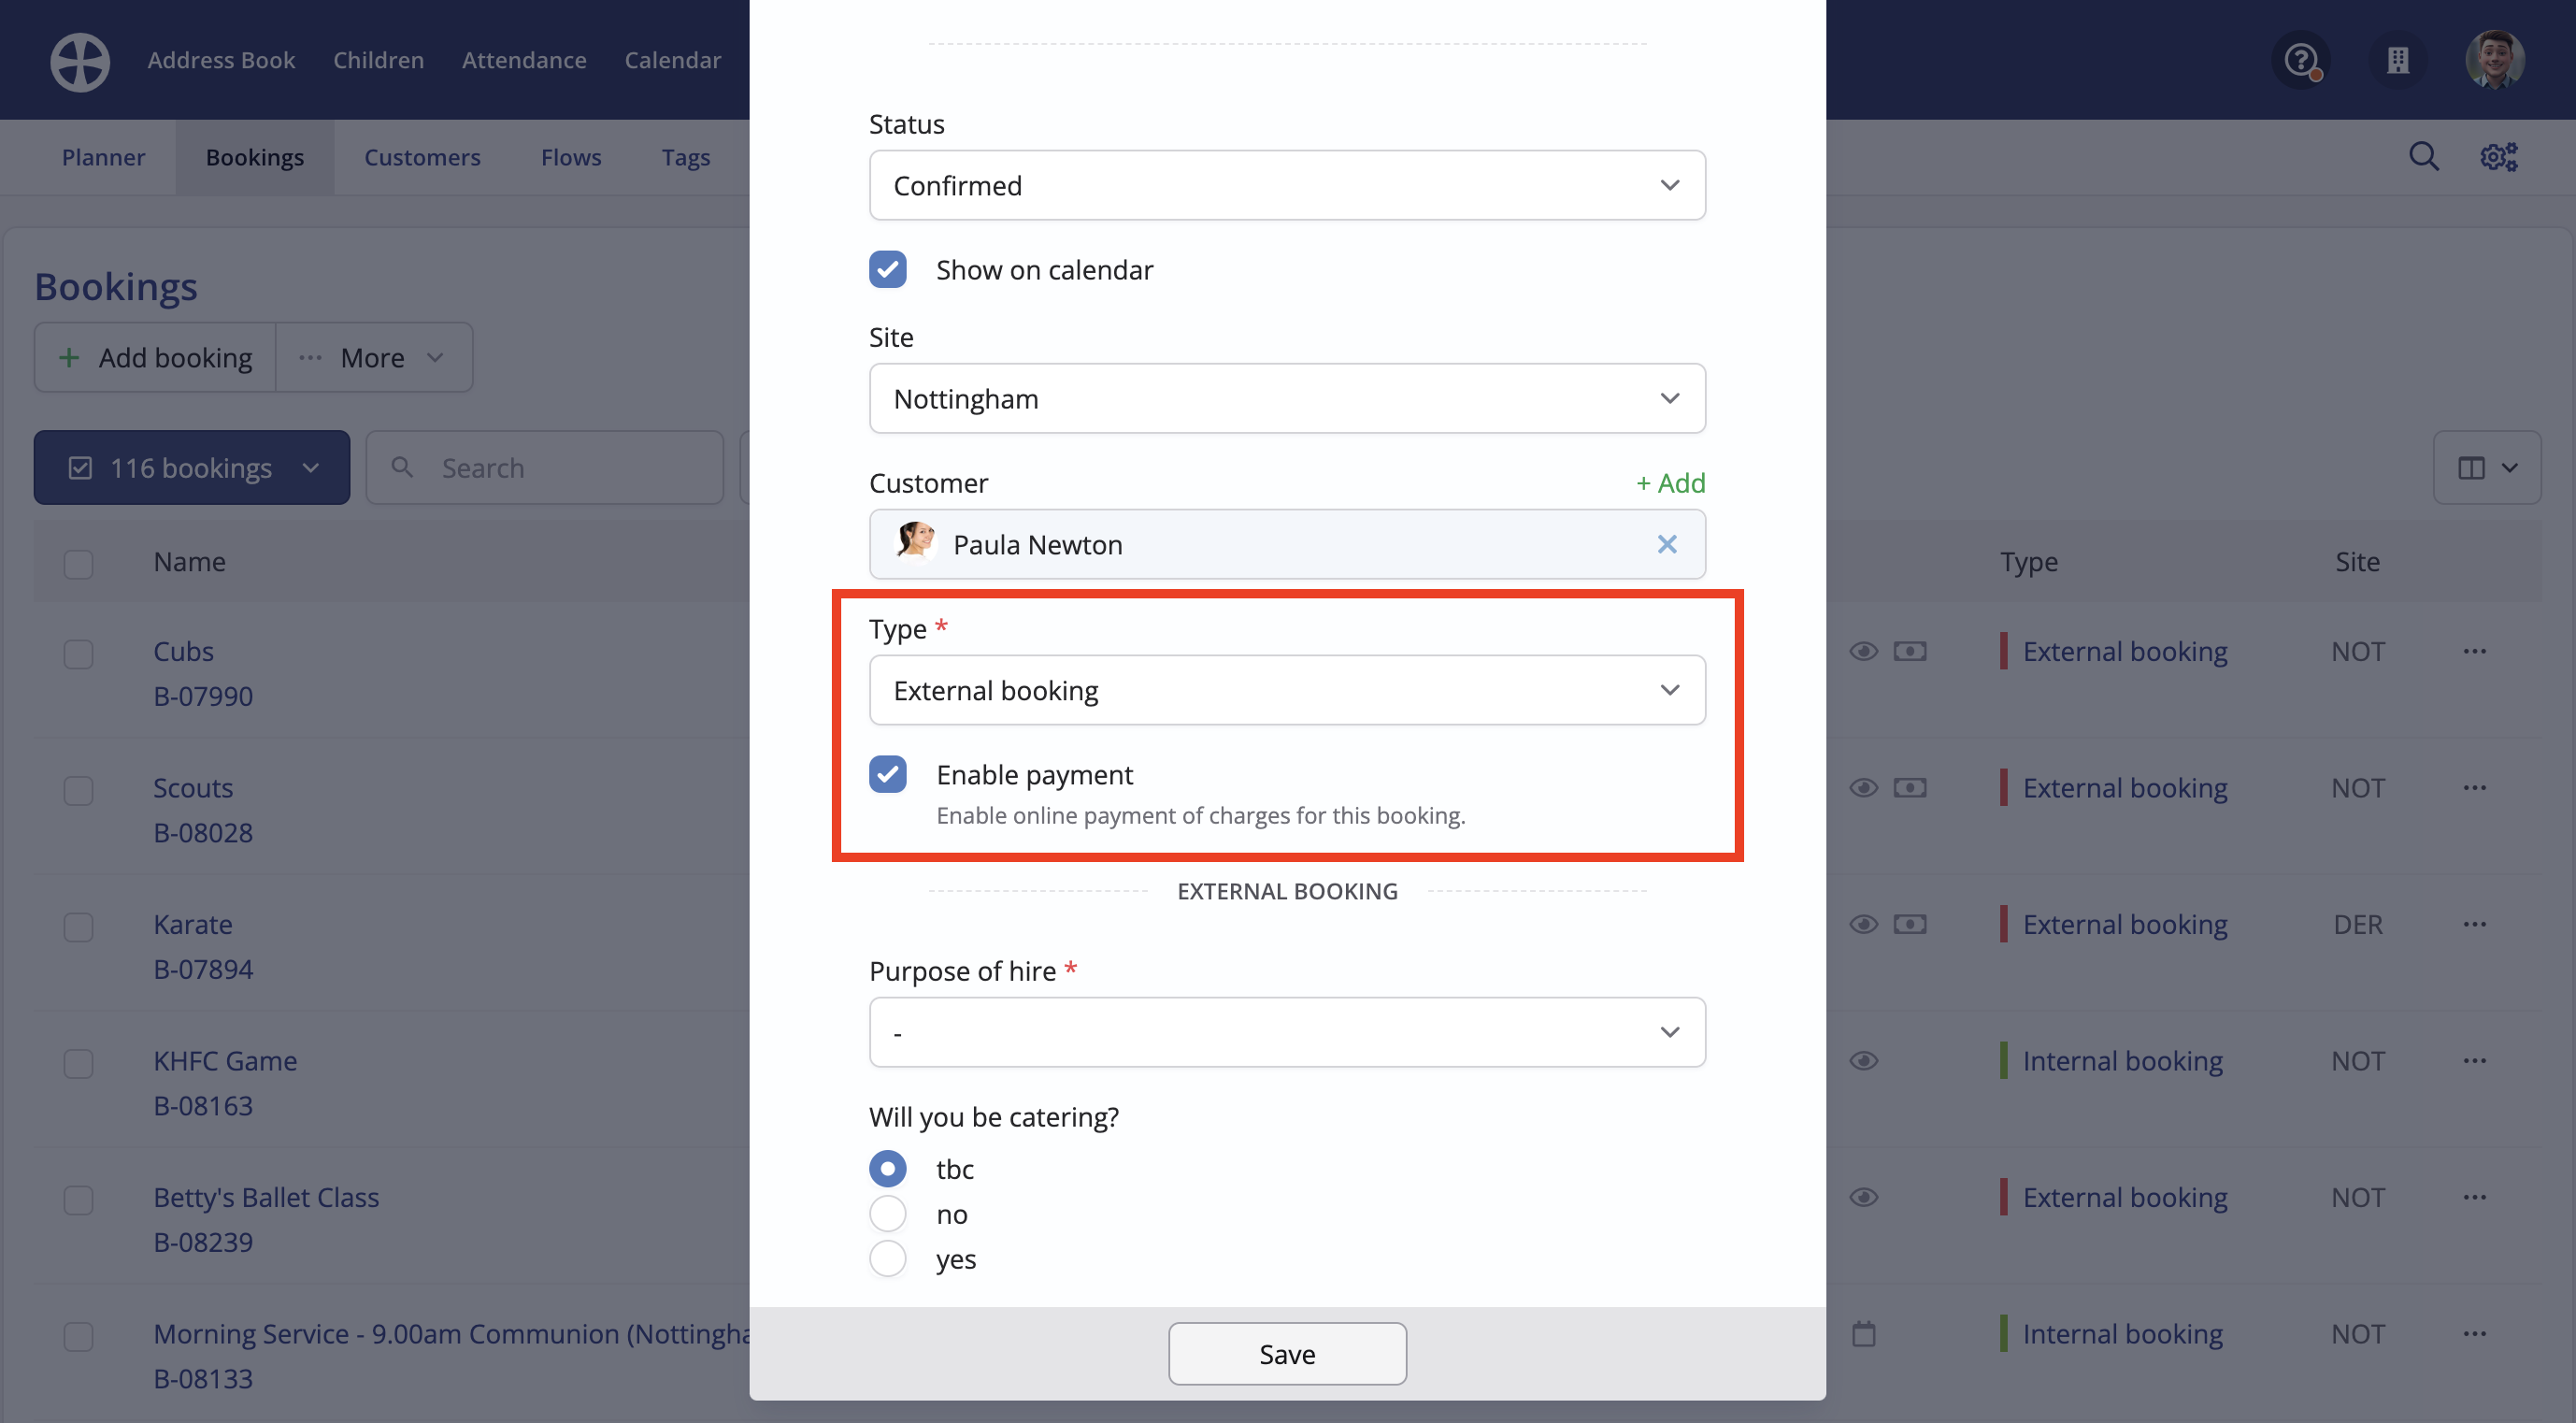This screenshot has width=2576, height=1423.
Task: Click calendar icon in Morning Service row
Action: (1863, 1333)
